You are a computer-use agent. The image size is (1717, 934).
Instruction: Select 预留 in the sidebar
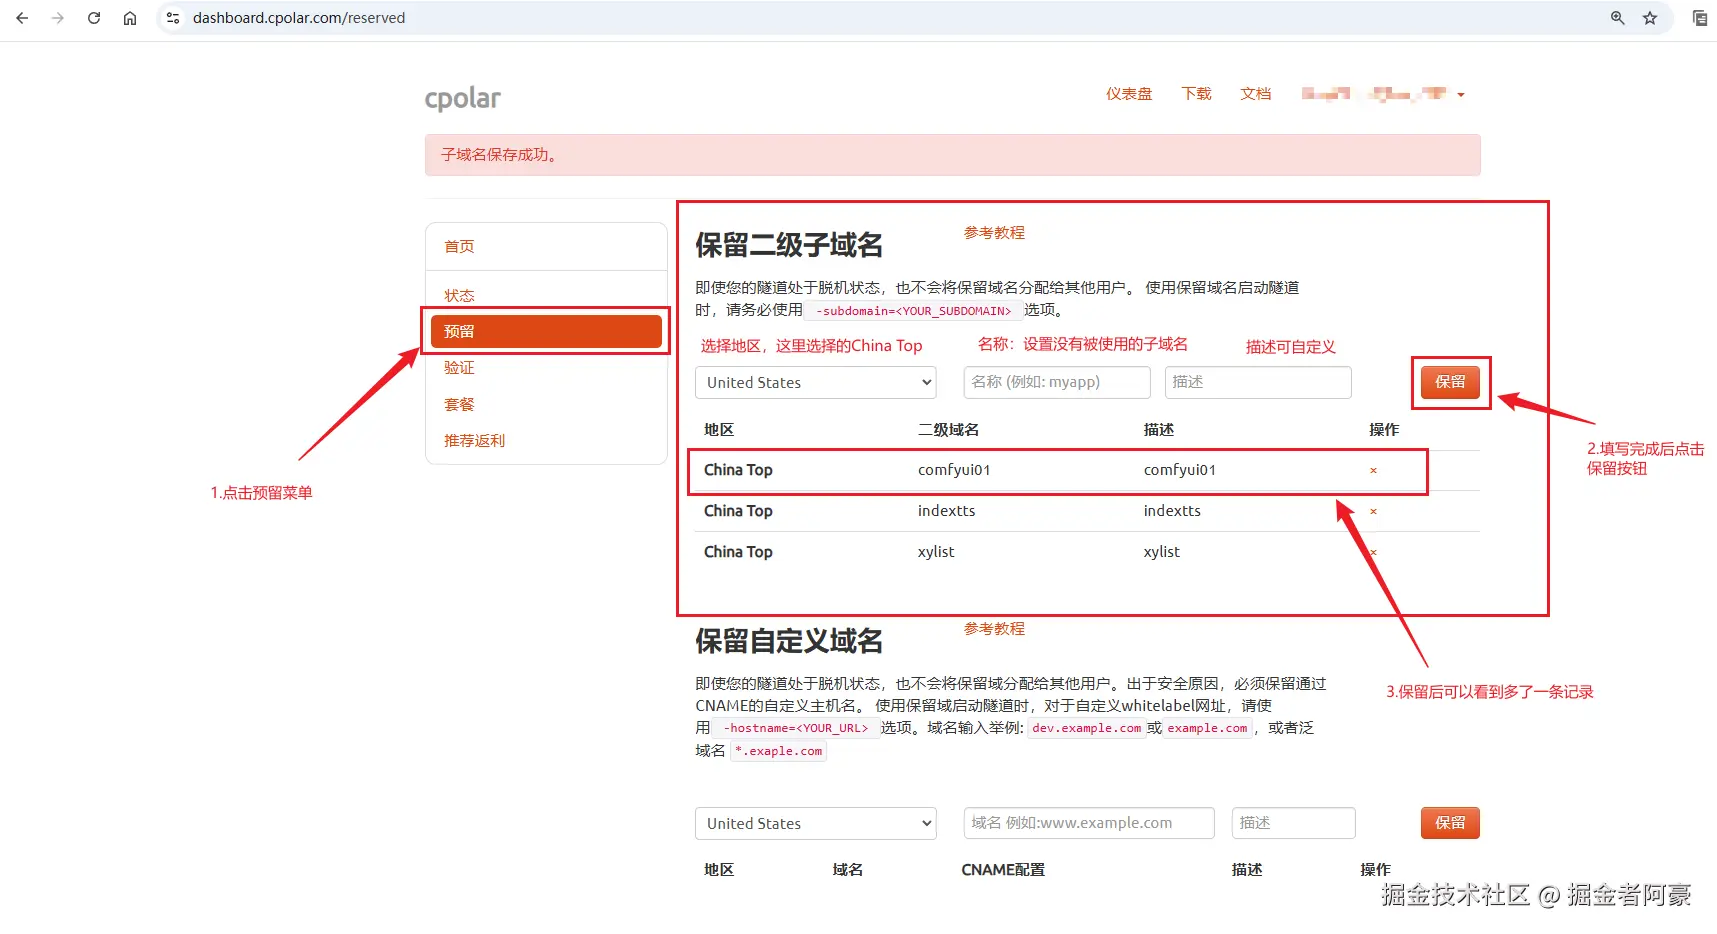coord(546,331)
